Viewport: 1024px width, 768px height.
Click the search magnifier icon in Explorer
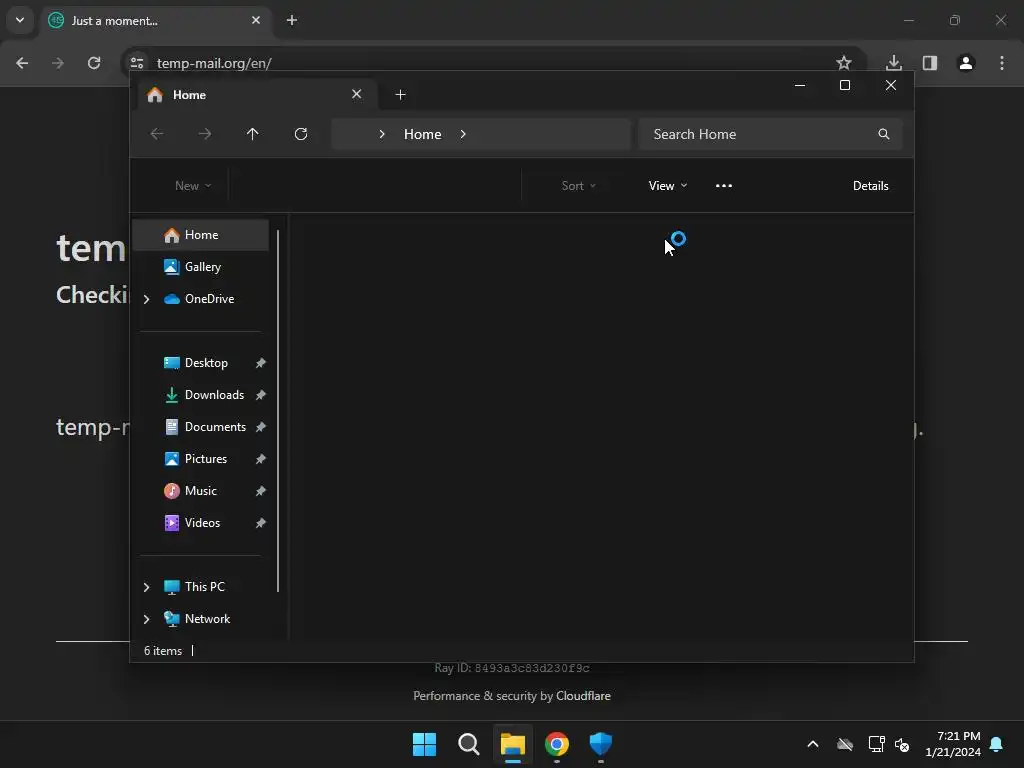(884, 134)
